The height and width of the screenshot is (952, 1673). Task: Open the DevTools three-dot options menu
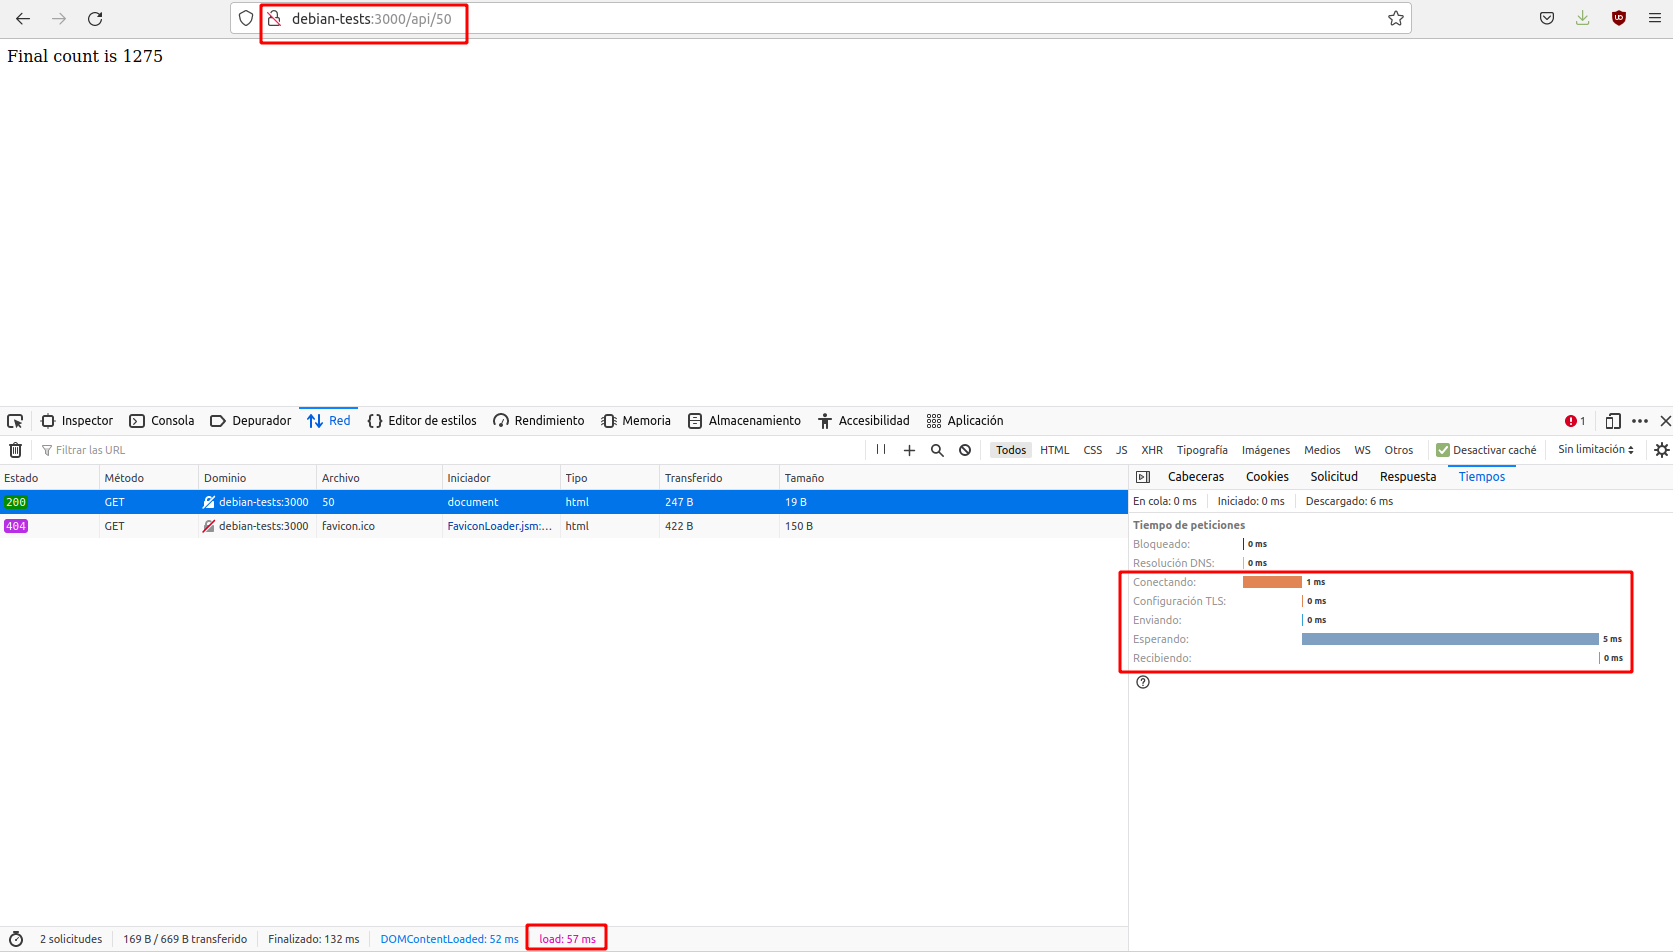click(1639, 421)
